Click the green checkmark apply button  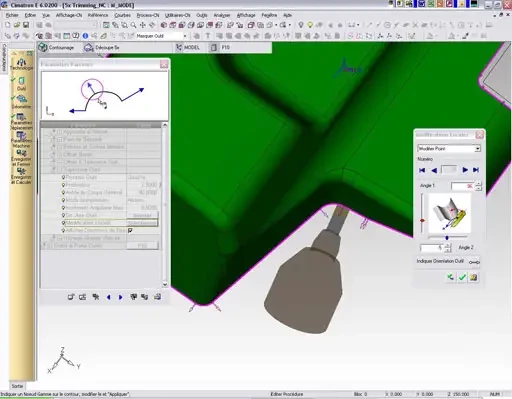click(x=462, y=277)
